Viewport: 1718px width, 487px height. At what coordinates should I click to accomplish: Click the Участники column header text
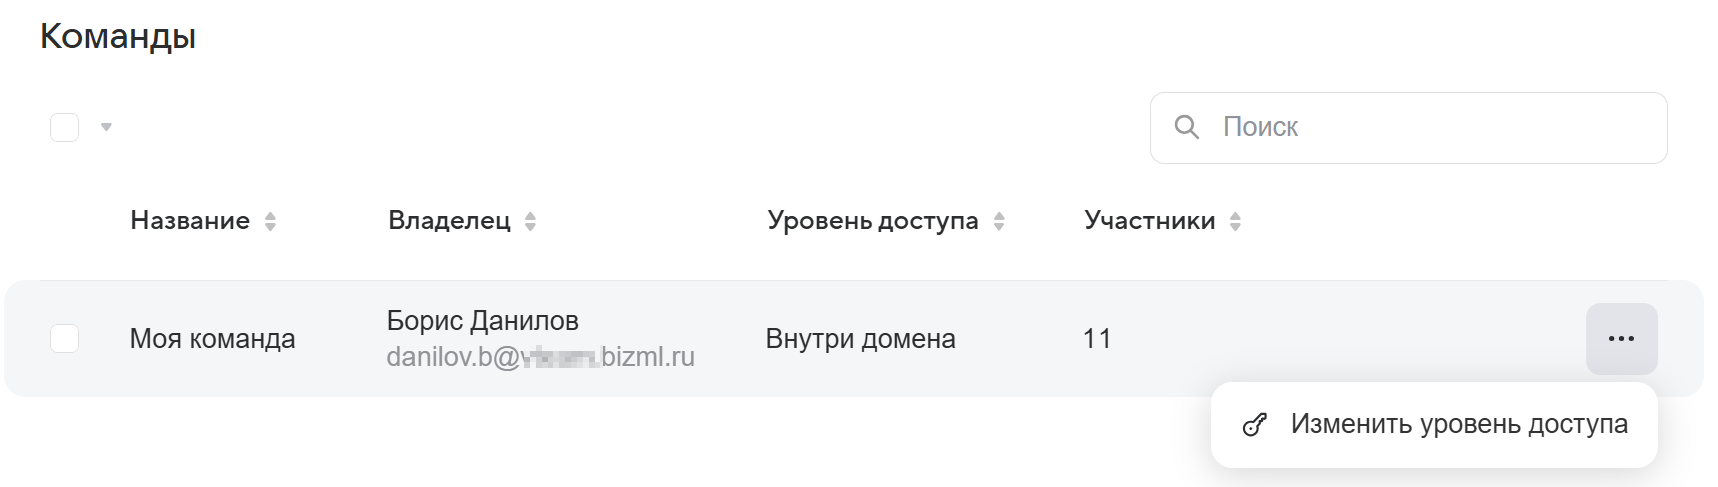1149,221
